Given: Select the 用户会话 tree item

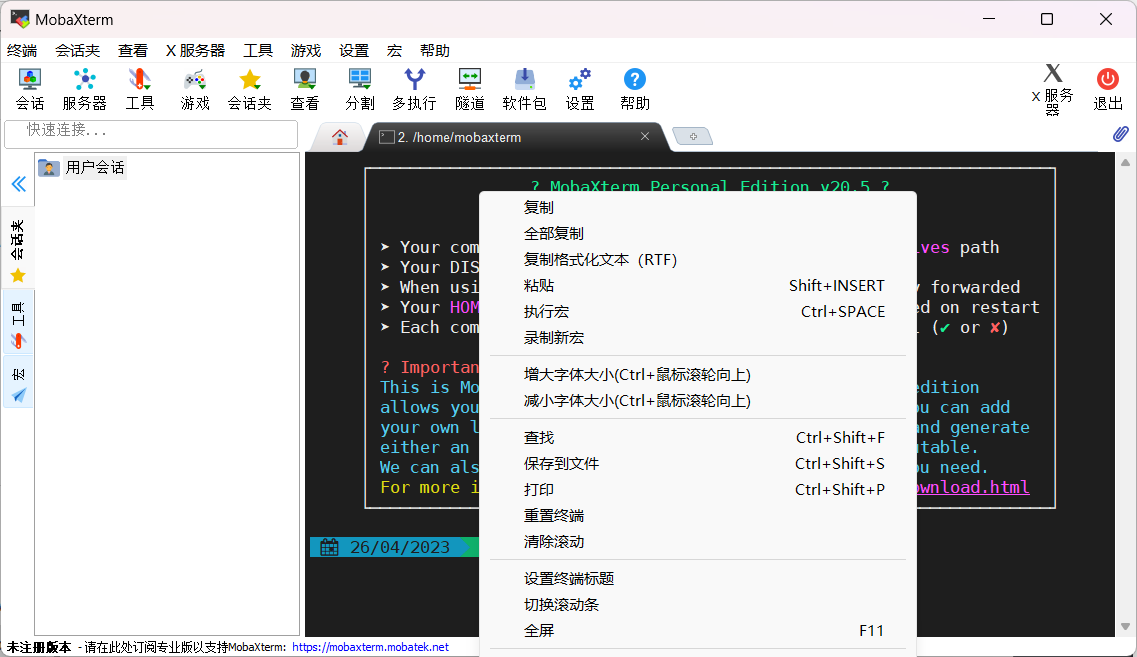Looking at the screenshot, I should [x=82, y=168].
